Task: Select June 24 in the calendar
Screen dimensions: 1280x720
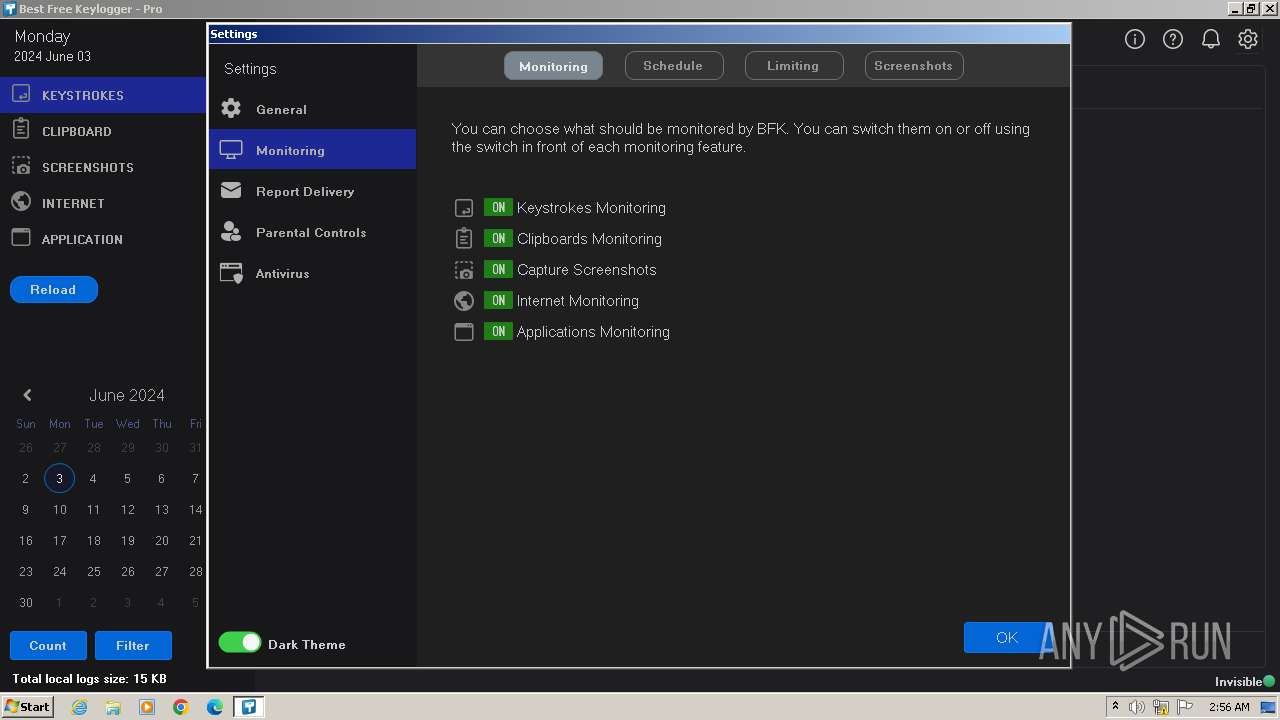Action: [59, 571]
